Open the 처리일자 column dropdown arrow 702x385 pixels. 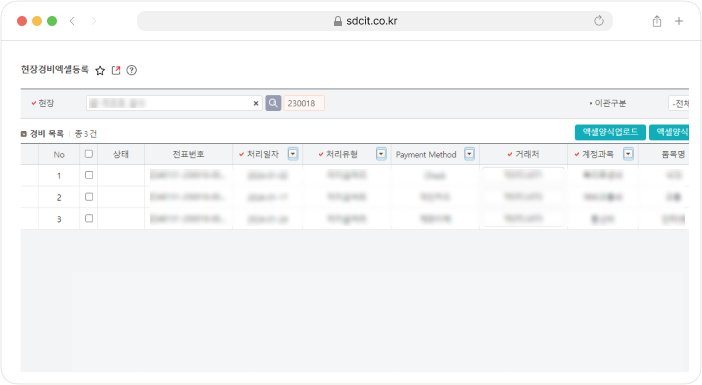pos(293,154)
